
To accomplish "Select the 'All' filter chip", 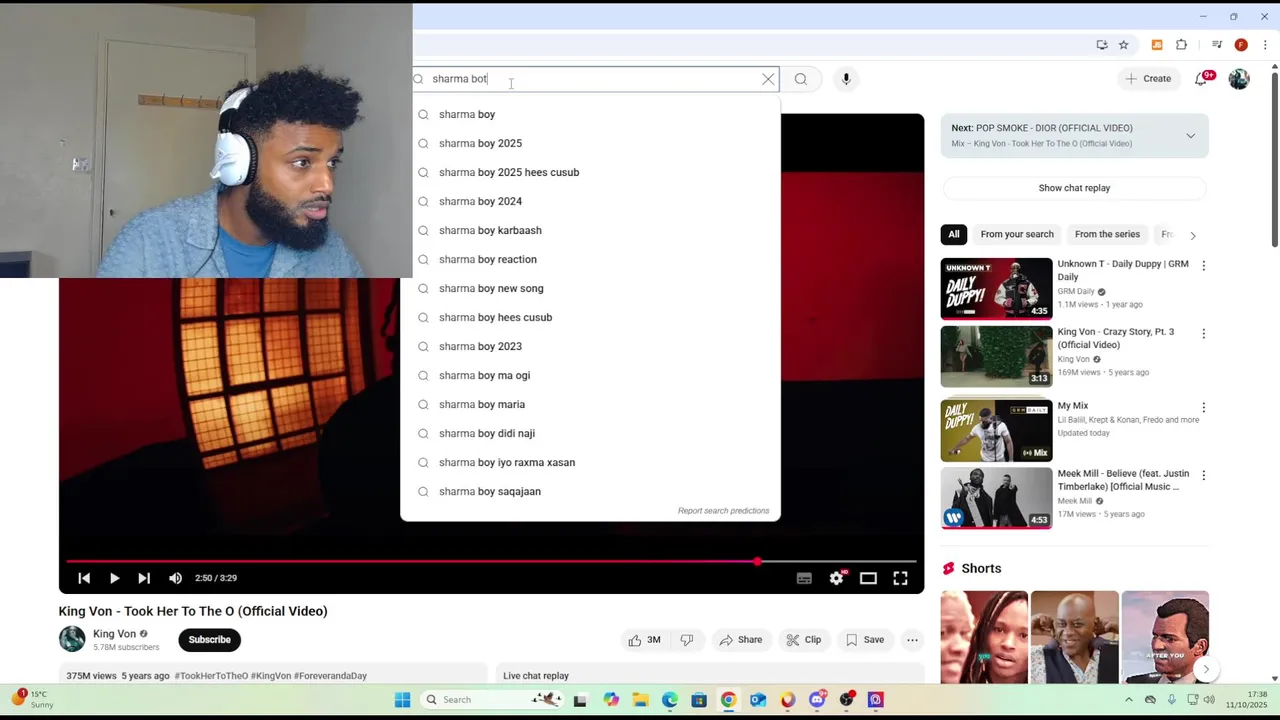I will tap(954, 234).
